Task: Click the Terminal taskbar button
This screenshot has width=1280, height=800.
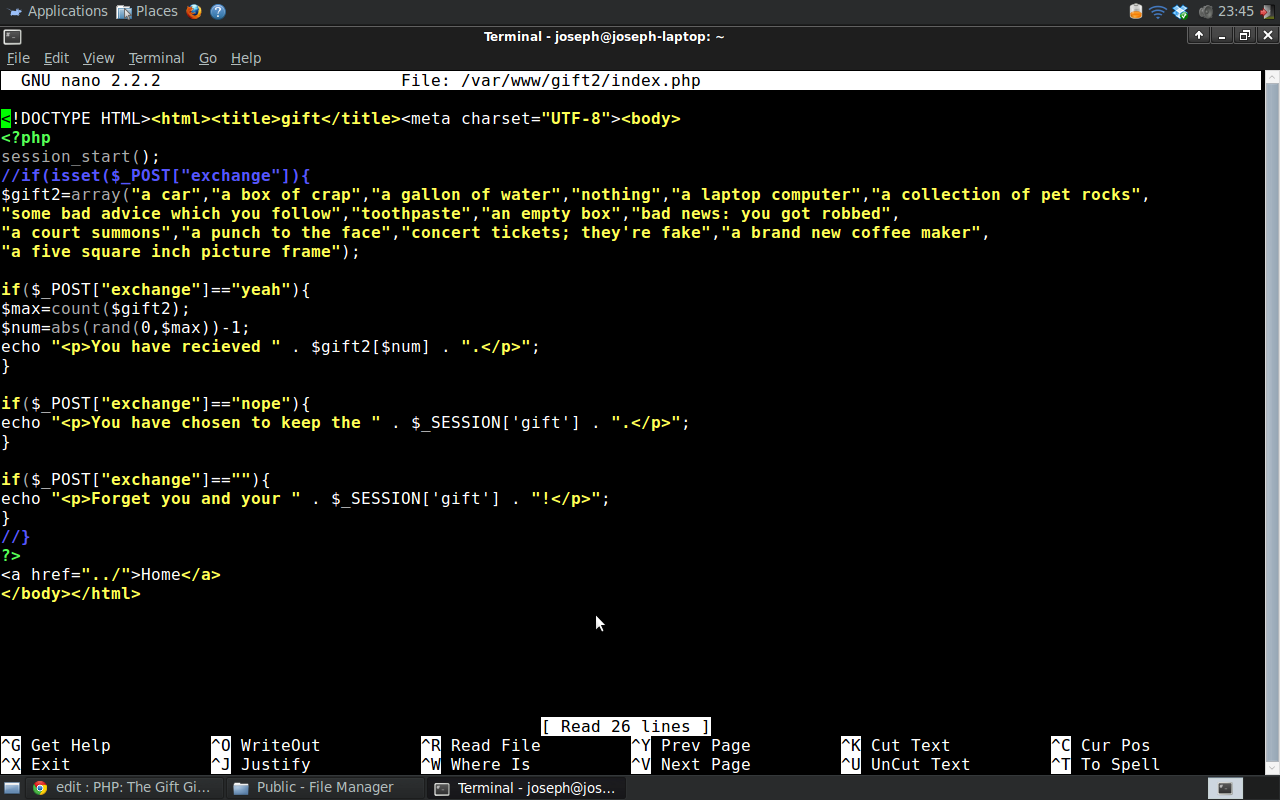Action: click(x=526, y=788)
